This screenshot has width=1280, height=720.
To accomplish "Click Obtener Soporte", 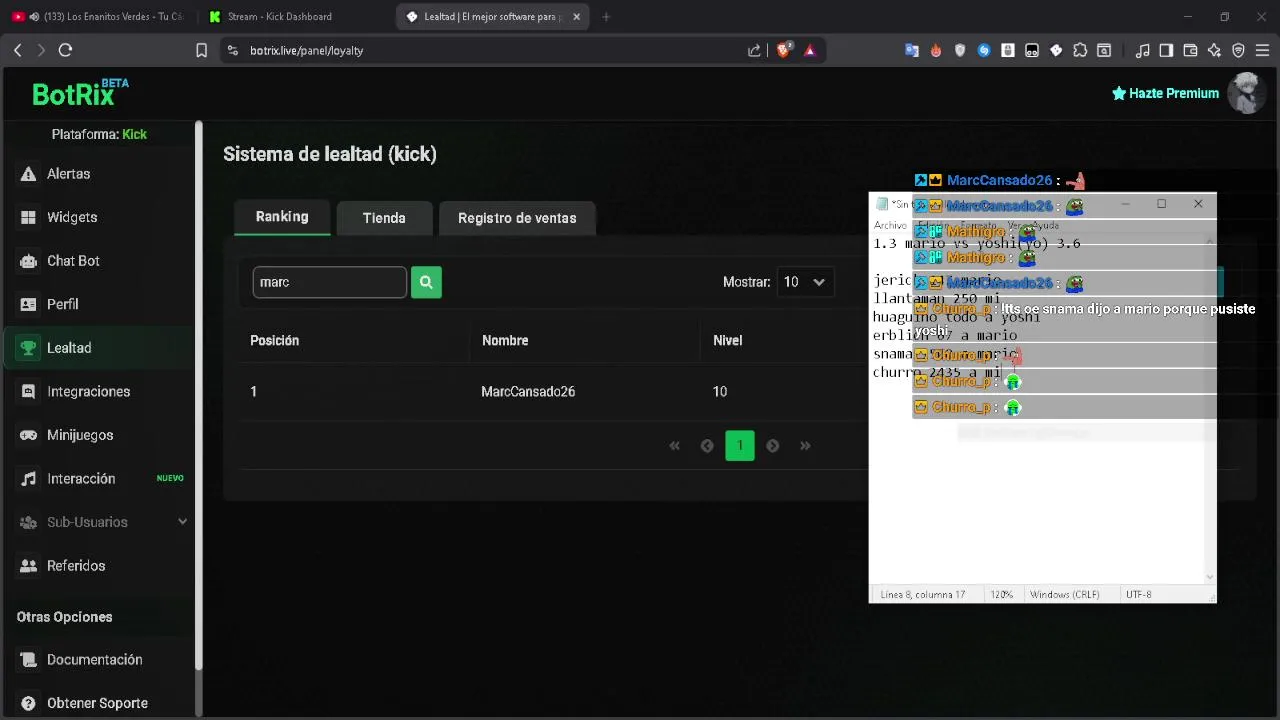I will pyautogui.click(x=98, y=703).
